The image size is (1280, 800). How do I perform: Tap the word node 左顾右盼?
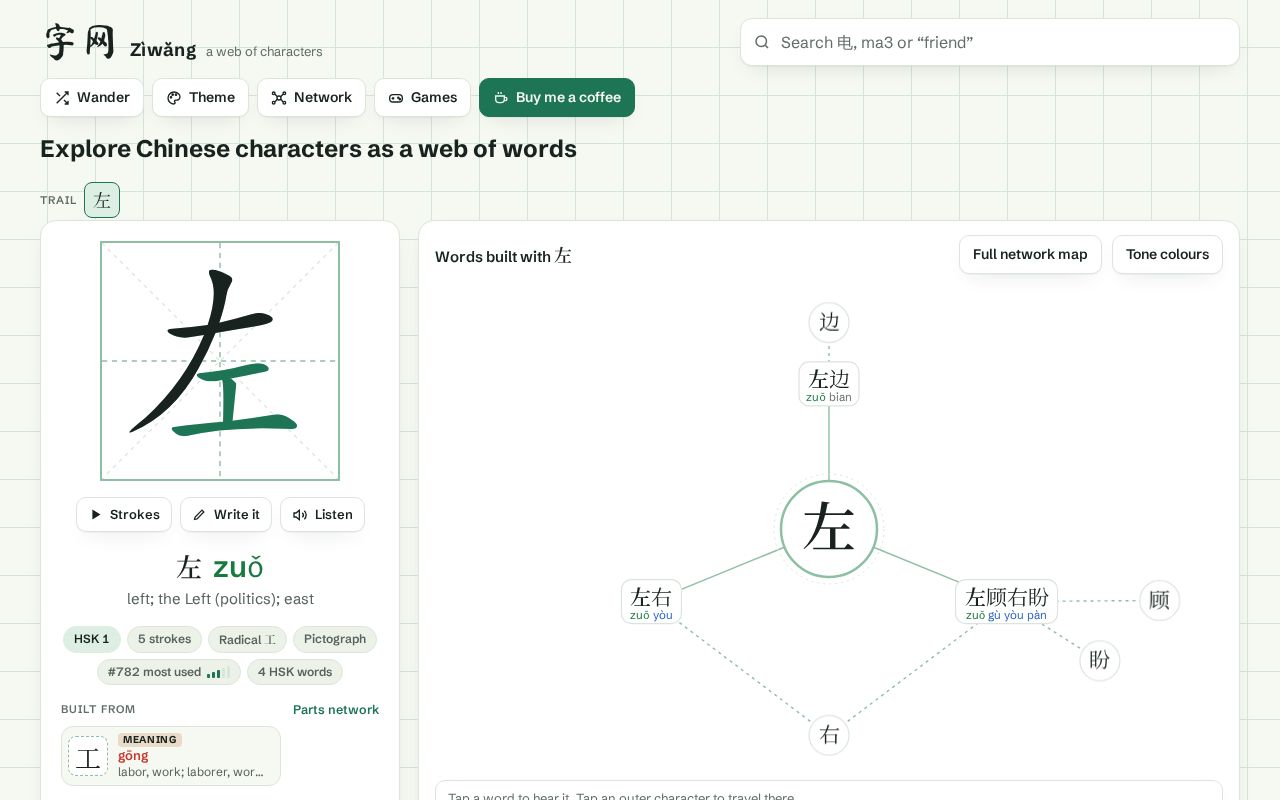click(1007, 602)
